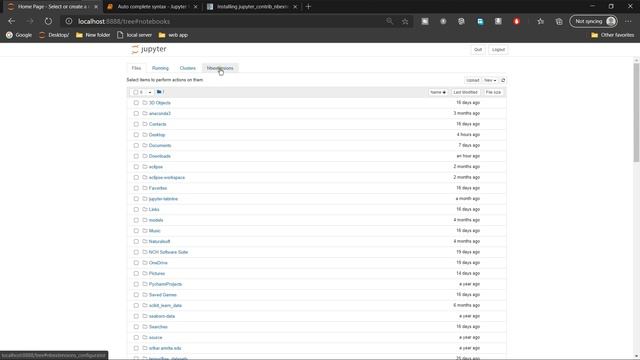Click the zoom magnifier in address bar
Viewport: 640px width, 360px height.
tap(389, 21)
